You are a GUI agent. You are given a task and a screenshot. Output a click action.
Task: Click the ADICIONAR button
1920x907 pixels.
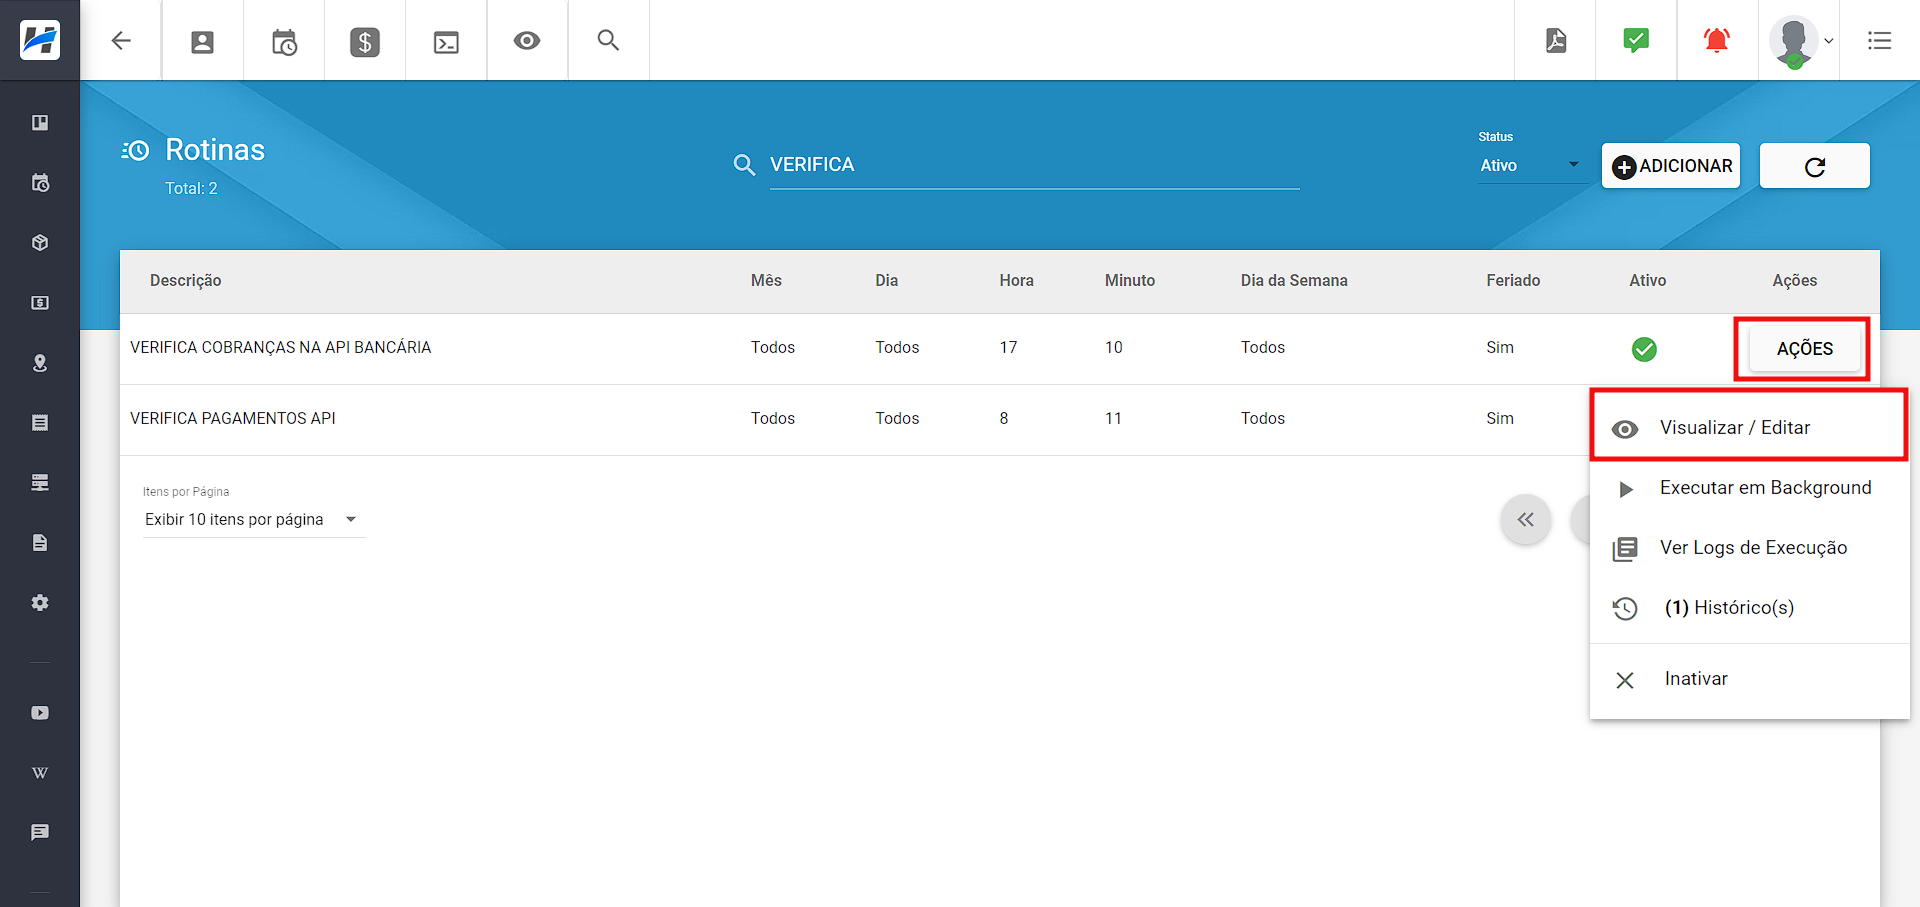pyautogui.click(x=1671, y=166)
